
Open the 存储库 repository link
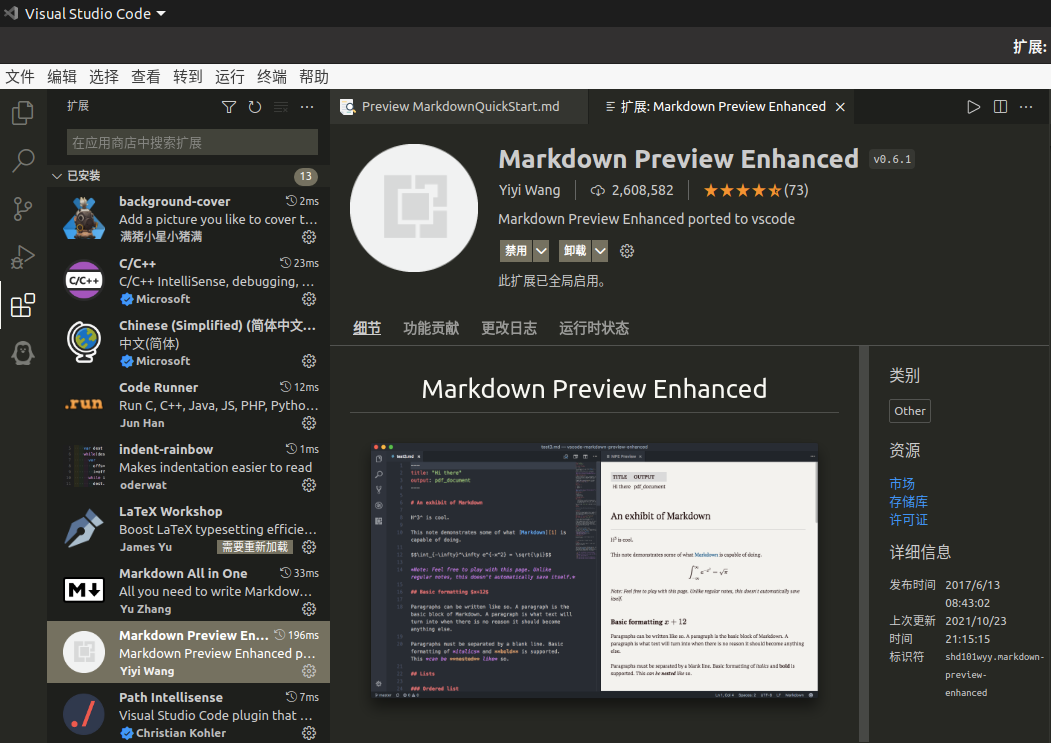pos(909,502)
